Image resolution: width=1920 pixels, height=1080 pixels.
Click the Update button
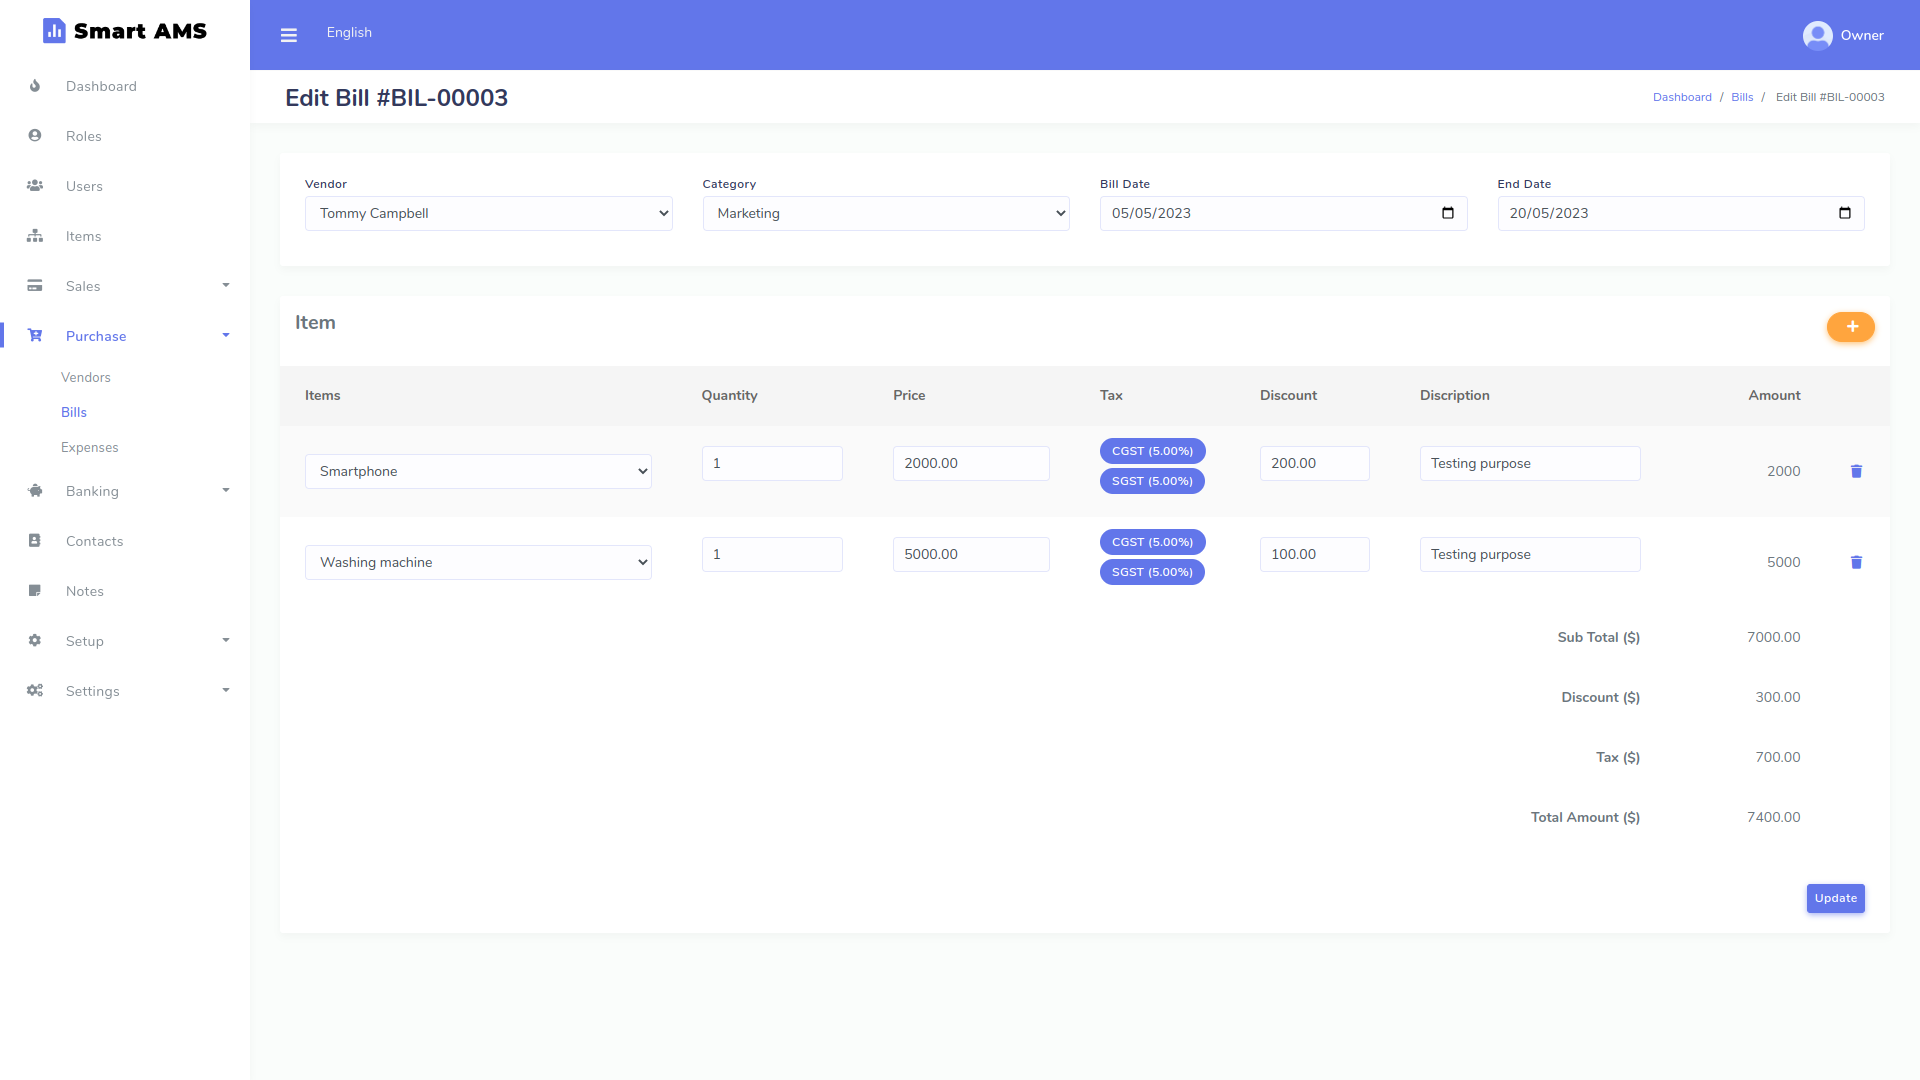(1835, 898)
